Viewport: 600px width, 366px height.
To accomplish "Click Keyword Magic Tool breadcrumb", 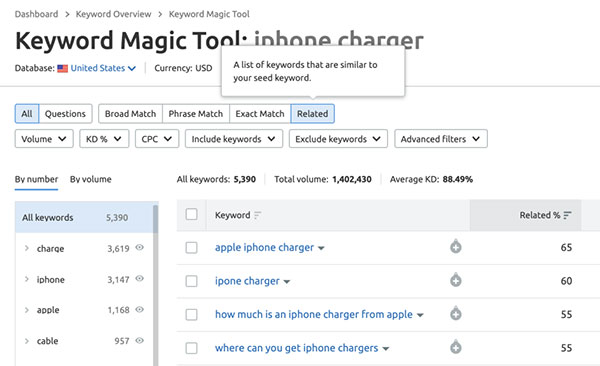I will [209, 14].
